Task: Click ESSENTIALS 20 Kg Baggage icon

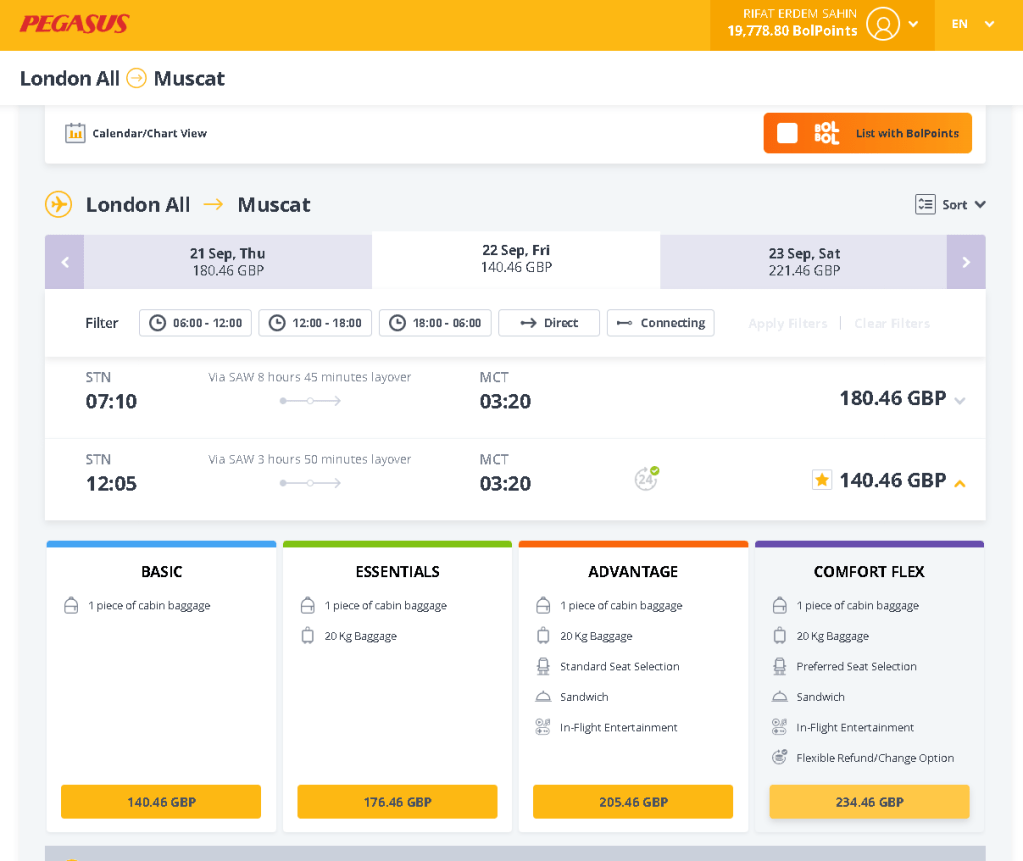Action: pyautogui.click(x=307, y=636)
